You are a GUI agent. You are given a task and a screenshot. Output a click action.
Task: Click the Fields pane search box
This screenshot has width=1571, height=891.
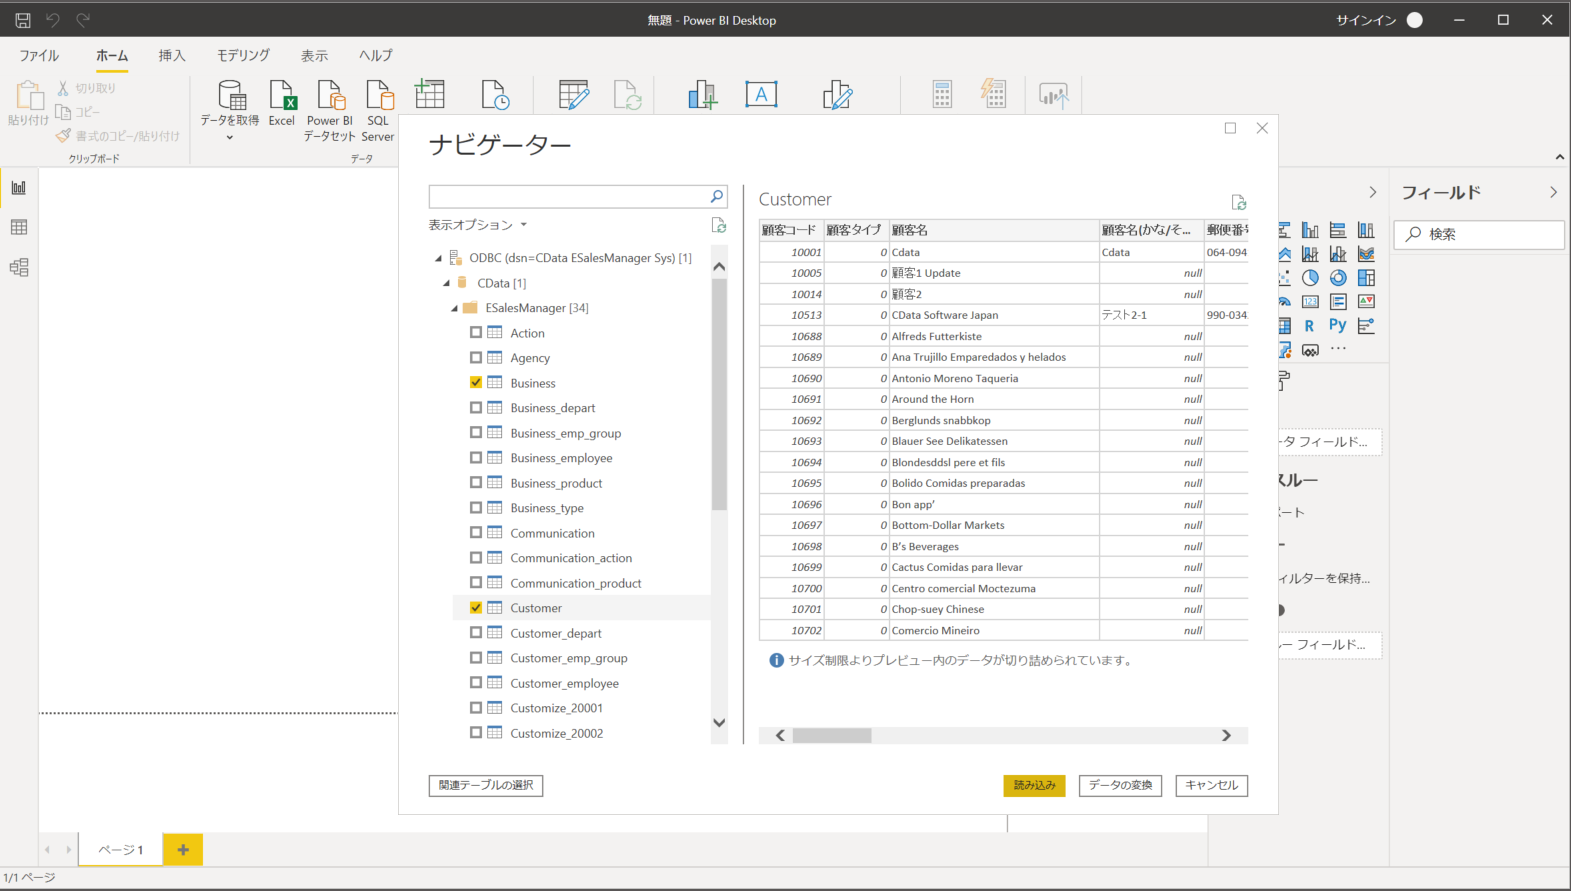tap(1479, 234)
